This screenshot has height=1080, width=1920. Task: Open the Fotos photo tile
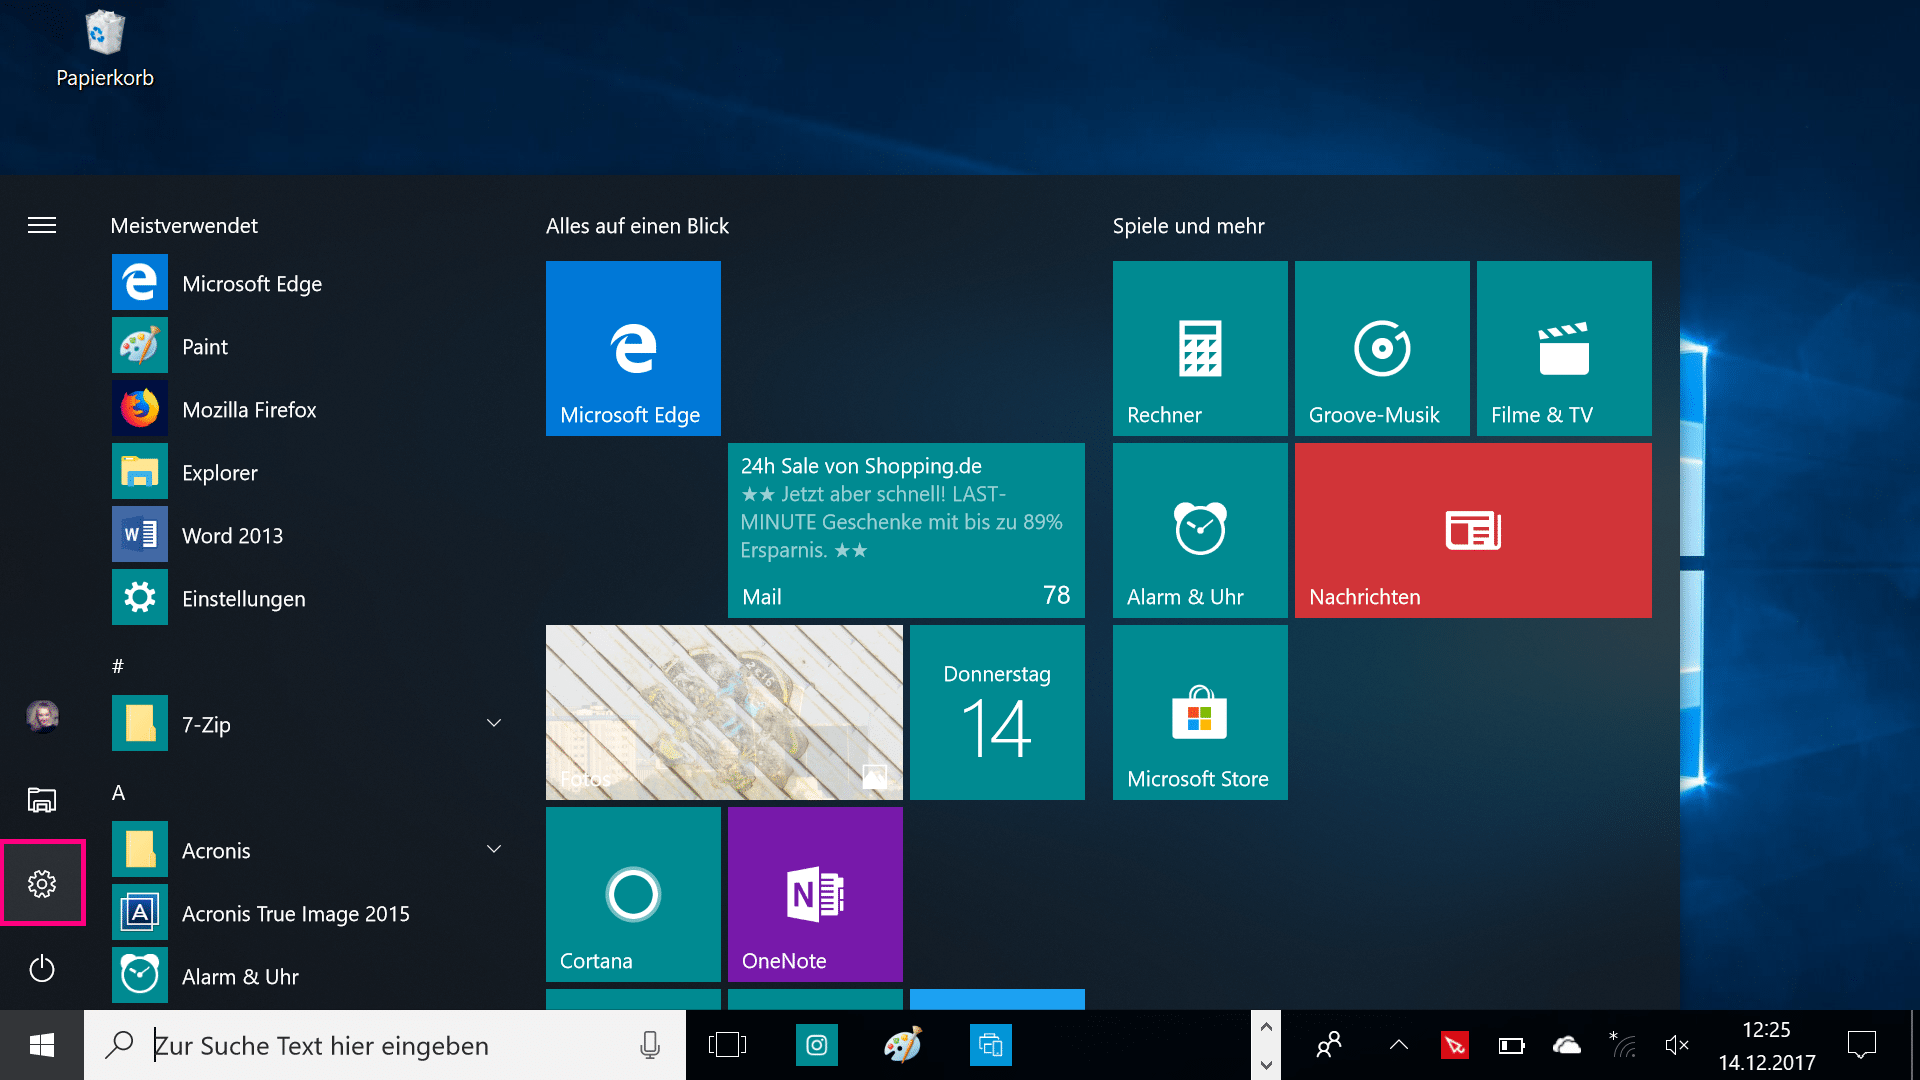[724, 712]
